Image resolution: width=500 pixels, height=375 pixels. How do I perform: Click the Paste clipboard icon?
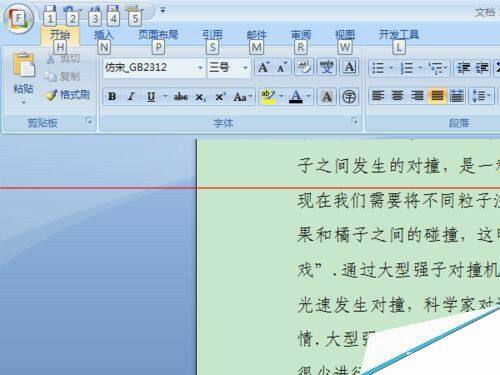[23, 65]
